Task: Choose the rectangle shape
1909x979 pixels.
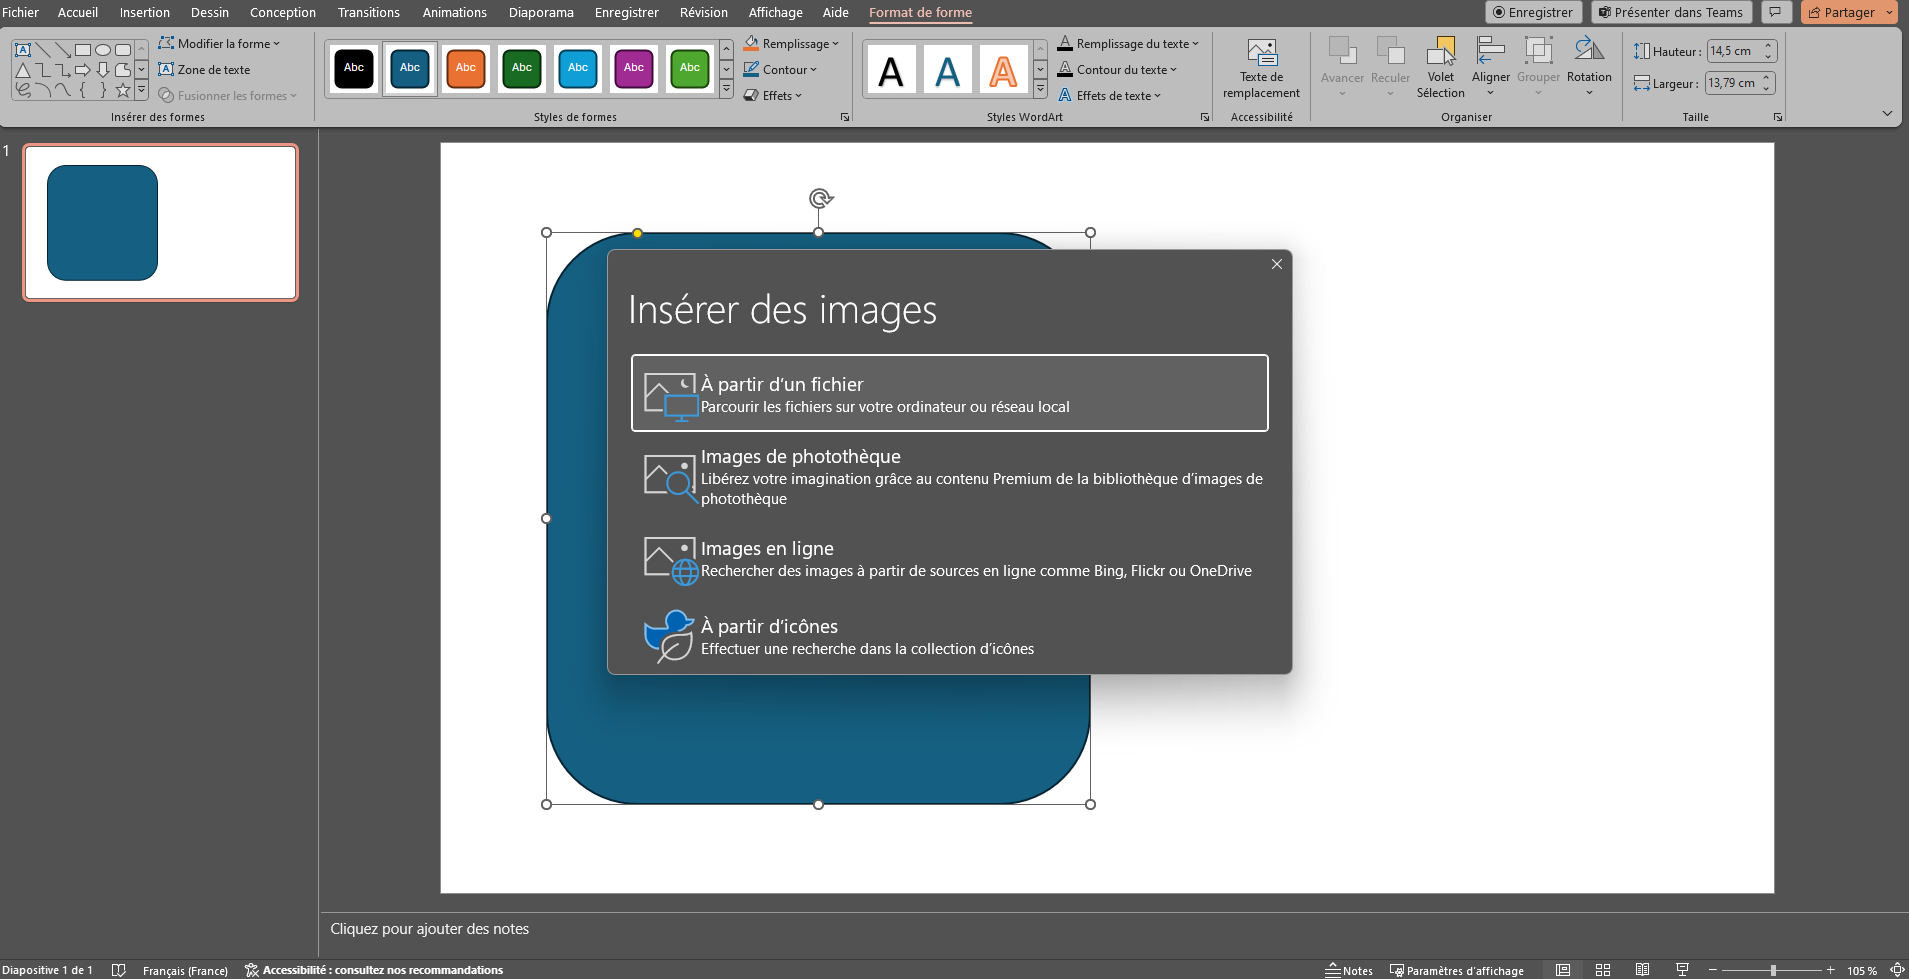Action: 83,50
